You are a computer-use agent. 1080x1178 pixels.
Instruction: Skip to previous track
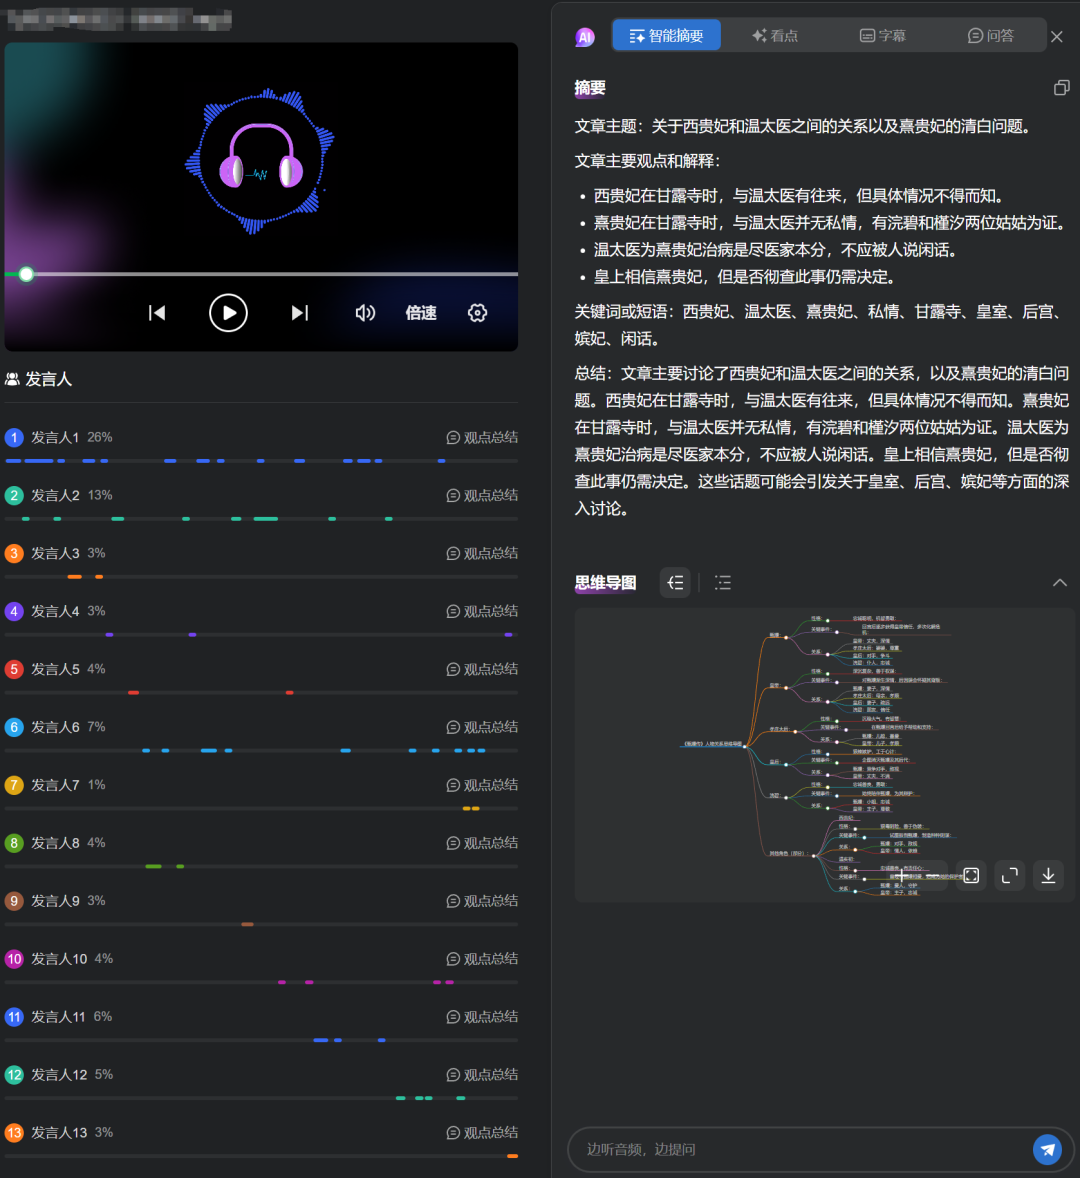157,313
